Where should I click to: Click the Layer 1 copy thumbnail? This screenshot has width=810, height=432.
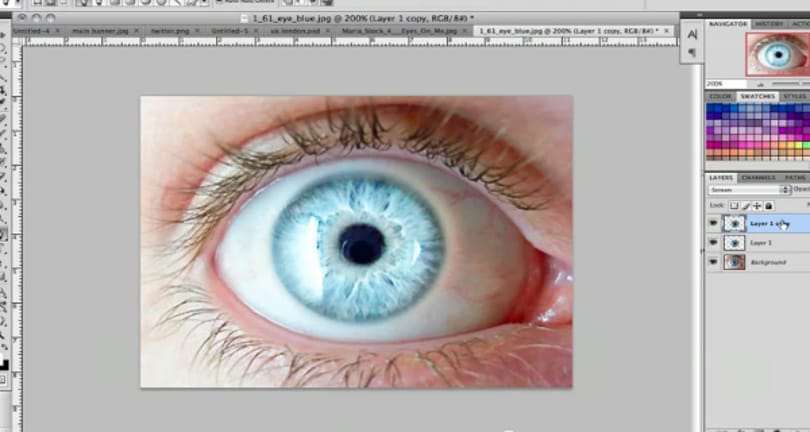[x=734, y=223]
